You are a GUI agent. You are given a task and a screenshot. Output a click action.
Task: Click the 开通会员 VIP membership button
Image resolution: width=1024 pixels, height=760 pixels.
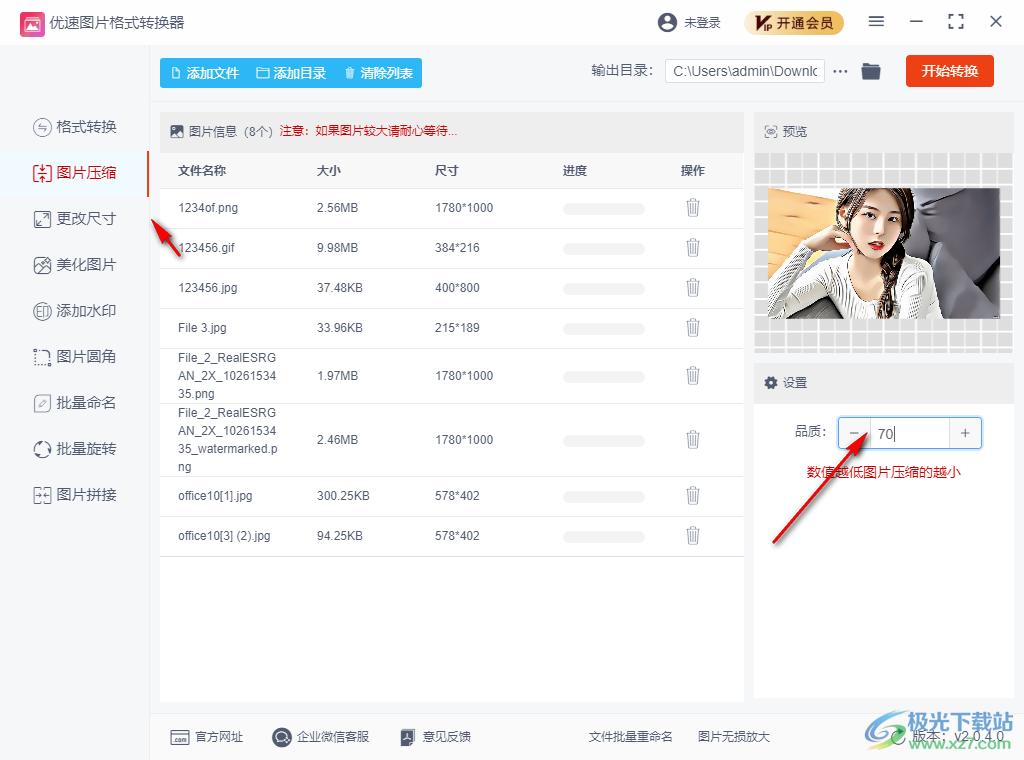click(793, 23)
